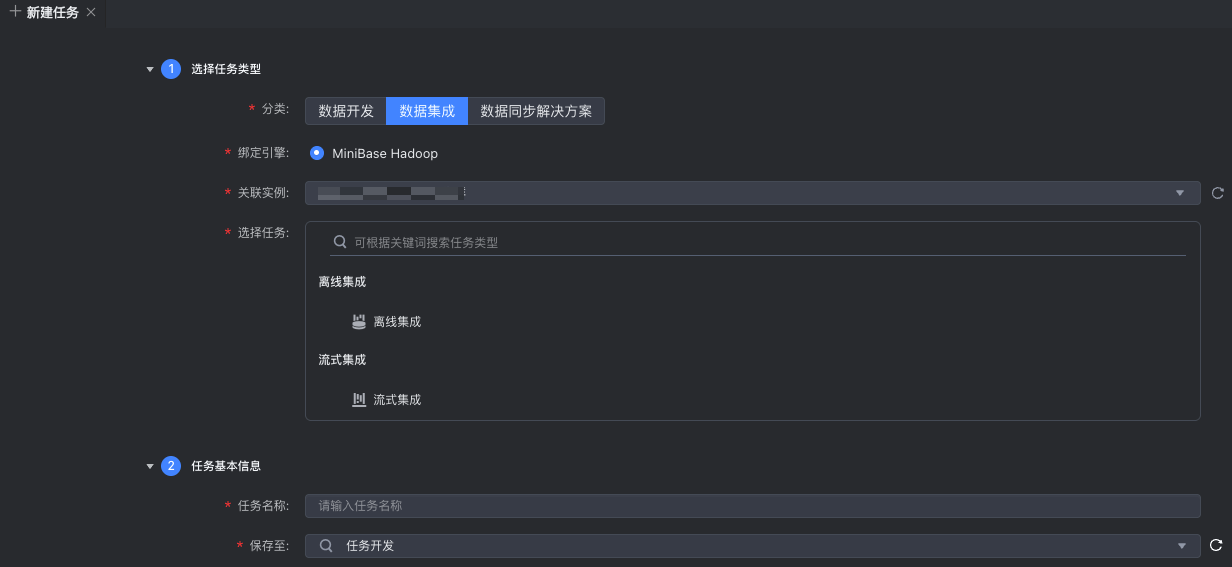This screenshot has width=1232, height=567.
Task: Switch to the 新建任务 tab
Action: click(x=53, y=12)
